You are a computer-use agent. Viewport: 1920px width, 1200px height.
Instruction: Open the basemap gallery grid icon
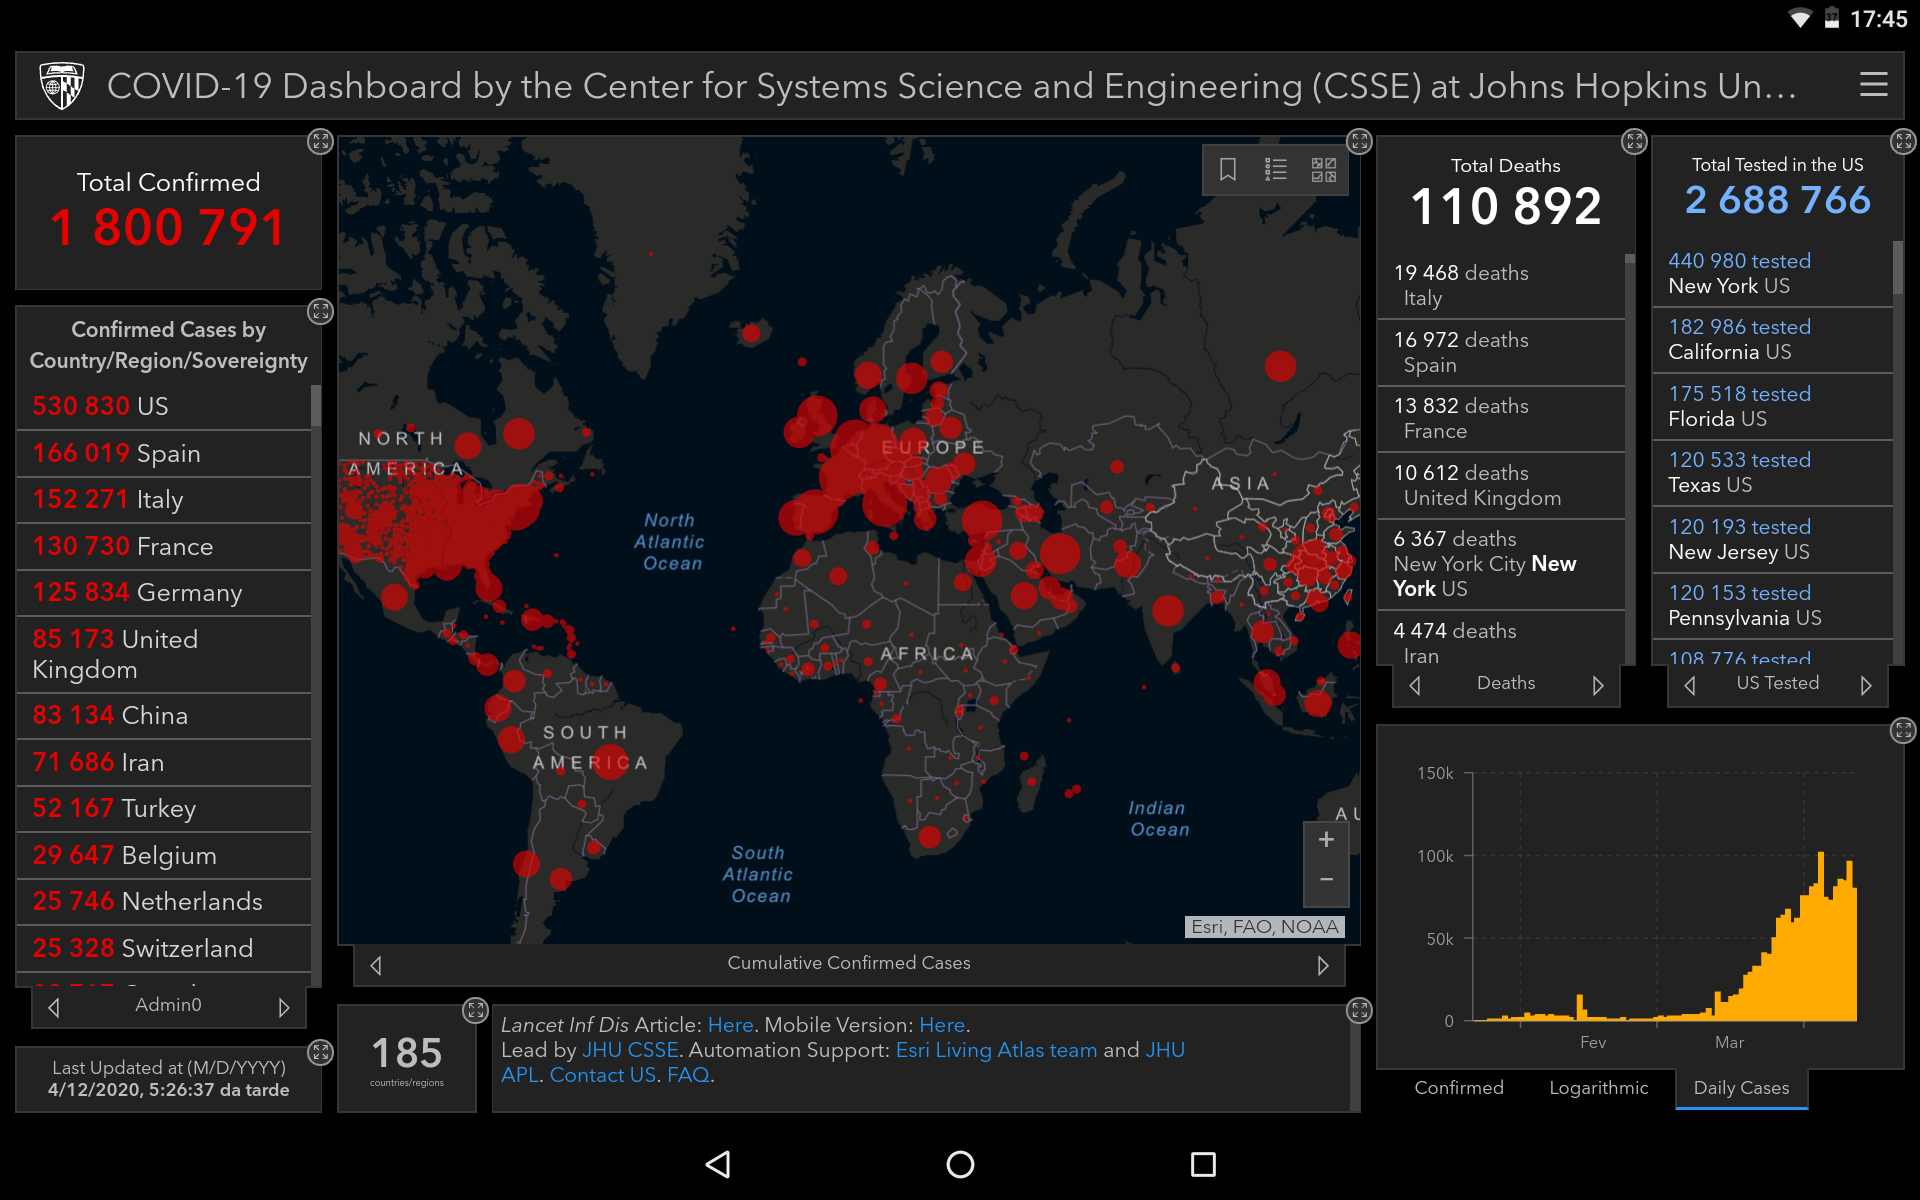tap(1323, 169)
